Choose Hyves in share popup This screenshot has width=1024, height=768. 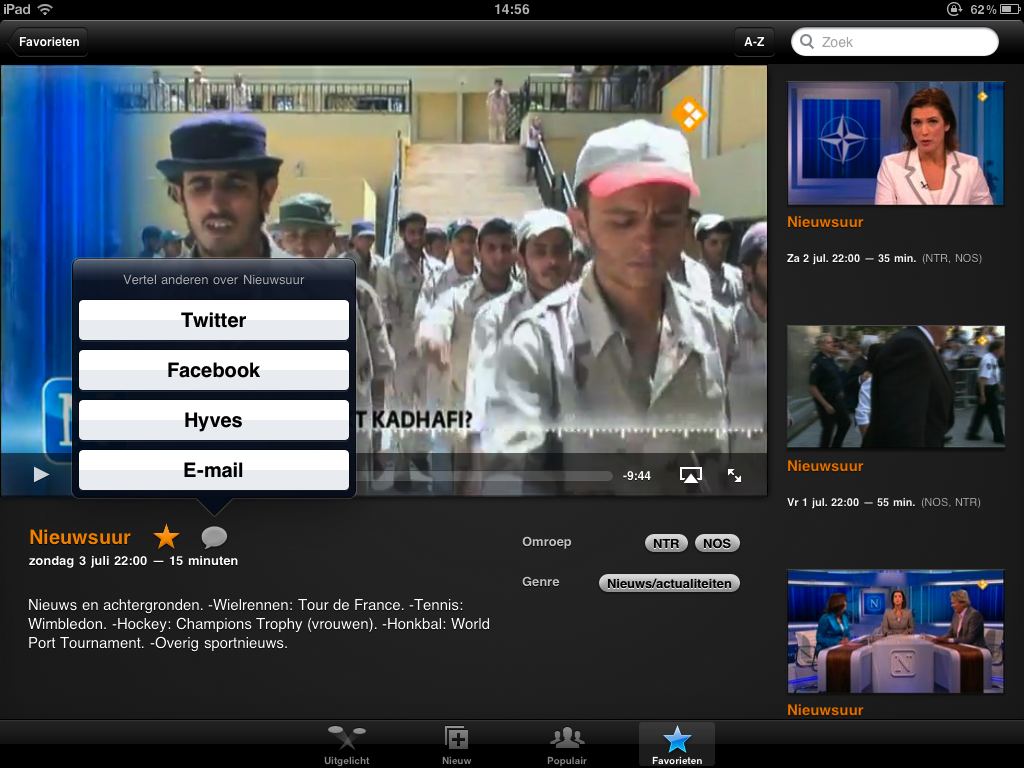point(214,420)
